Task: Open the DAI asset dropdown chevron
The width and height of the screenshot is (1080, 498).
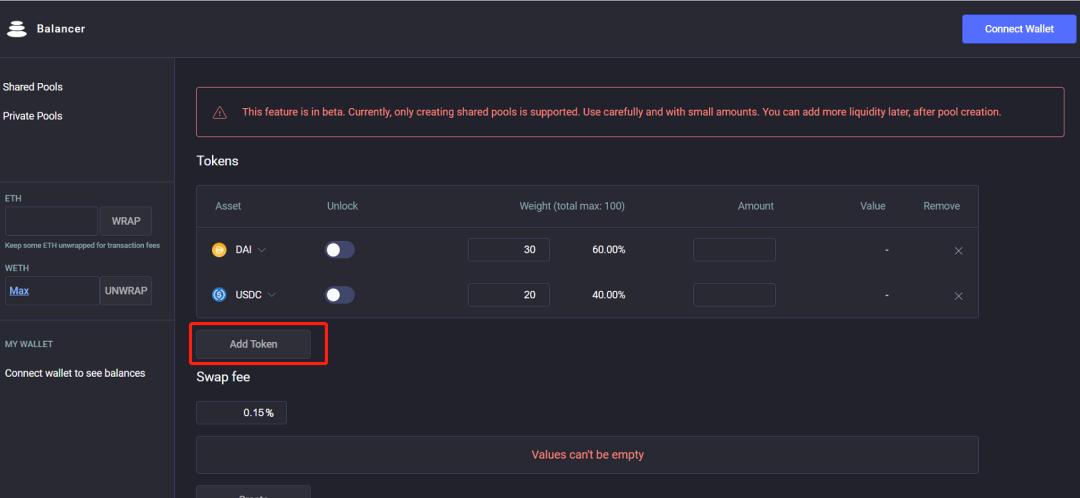Action: [x=262, y=250]
